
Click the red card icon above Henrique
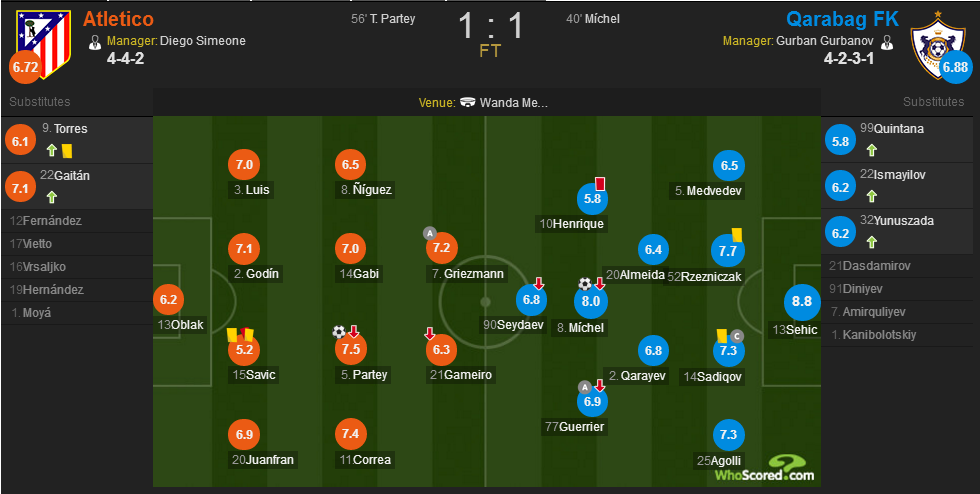[x=600, y=183]
